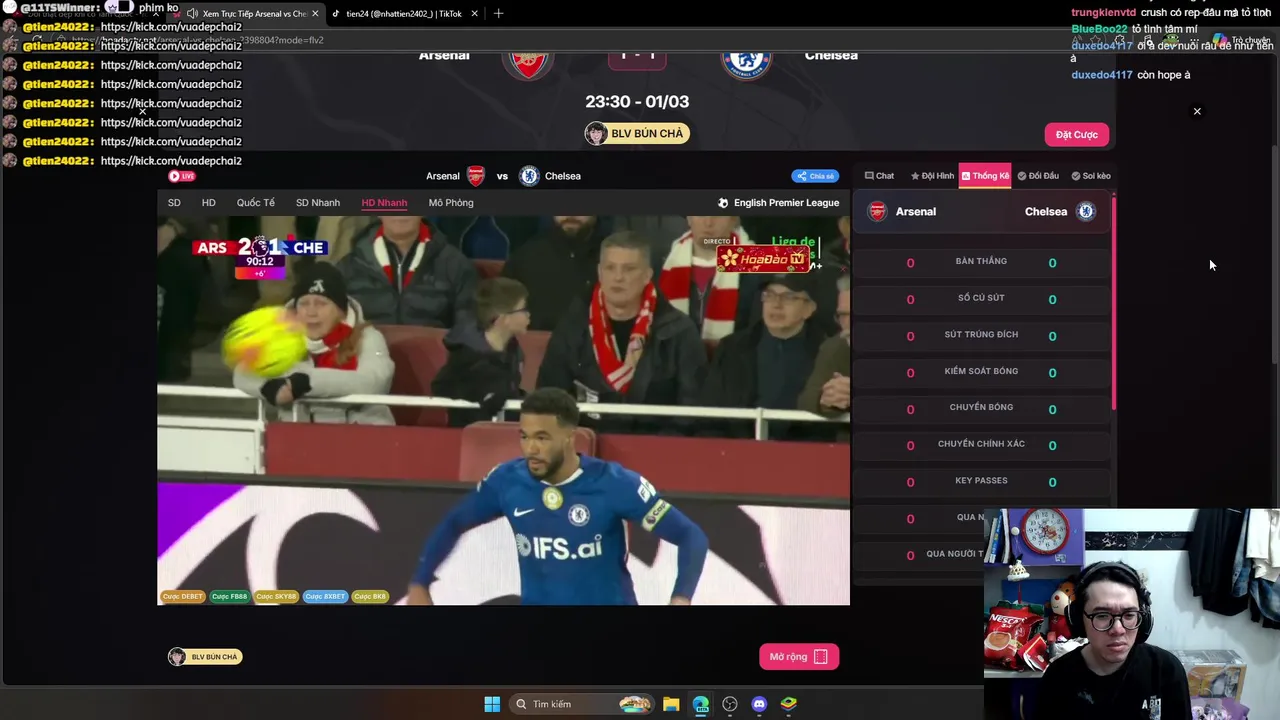Click the SỐ CÚ SÚT stat row

click(981, 298)
